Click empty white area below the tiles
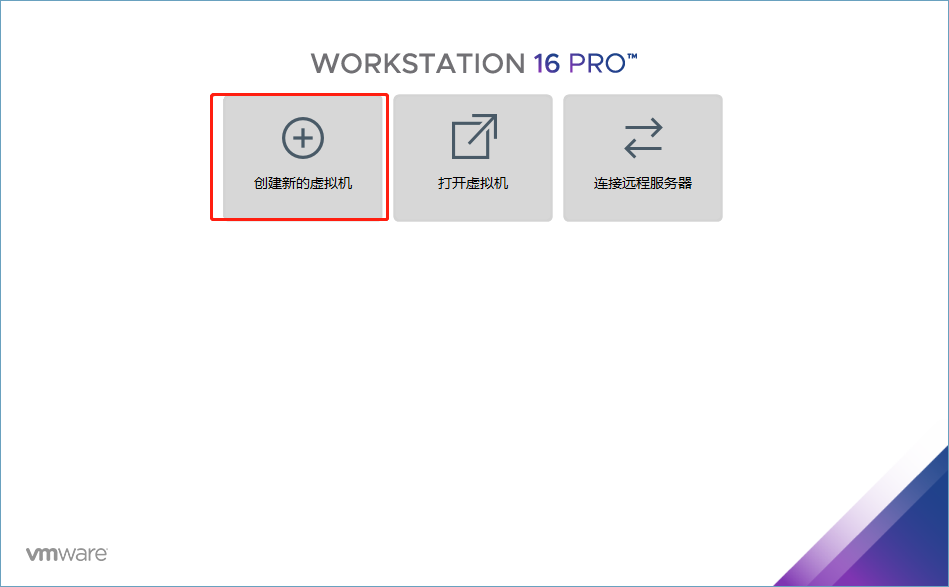 (472, 363)
